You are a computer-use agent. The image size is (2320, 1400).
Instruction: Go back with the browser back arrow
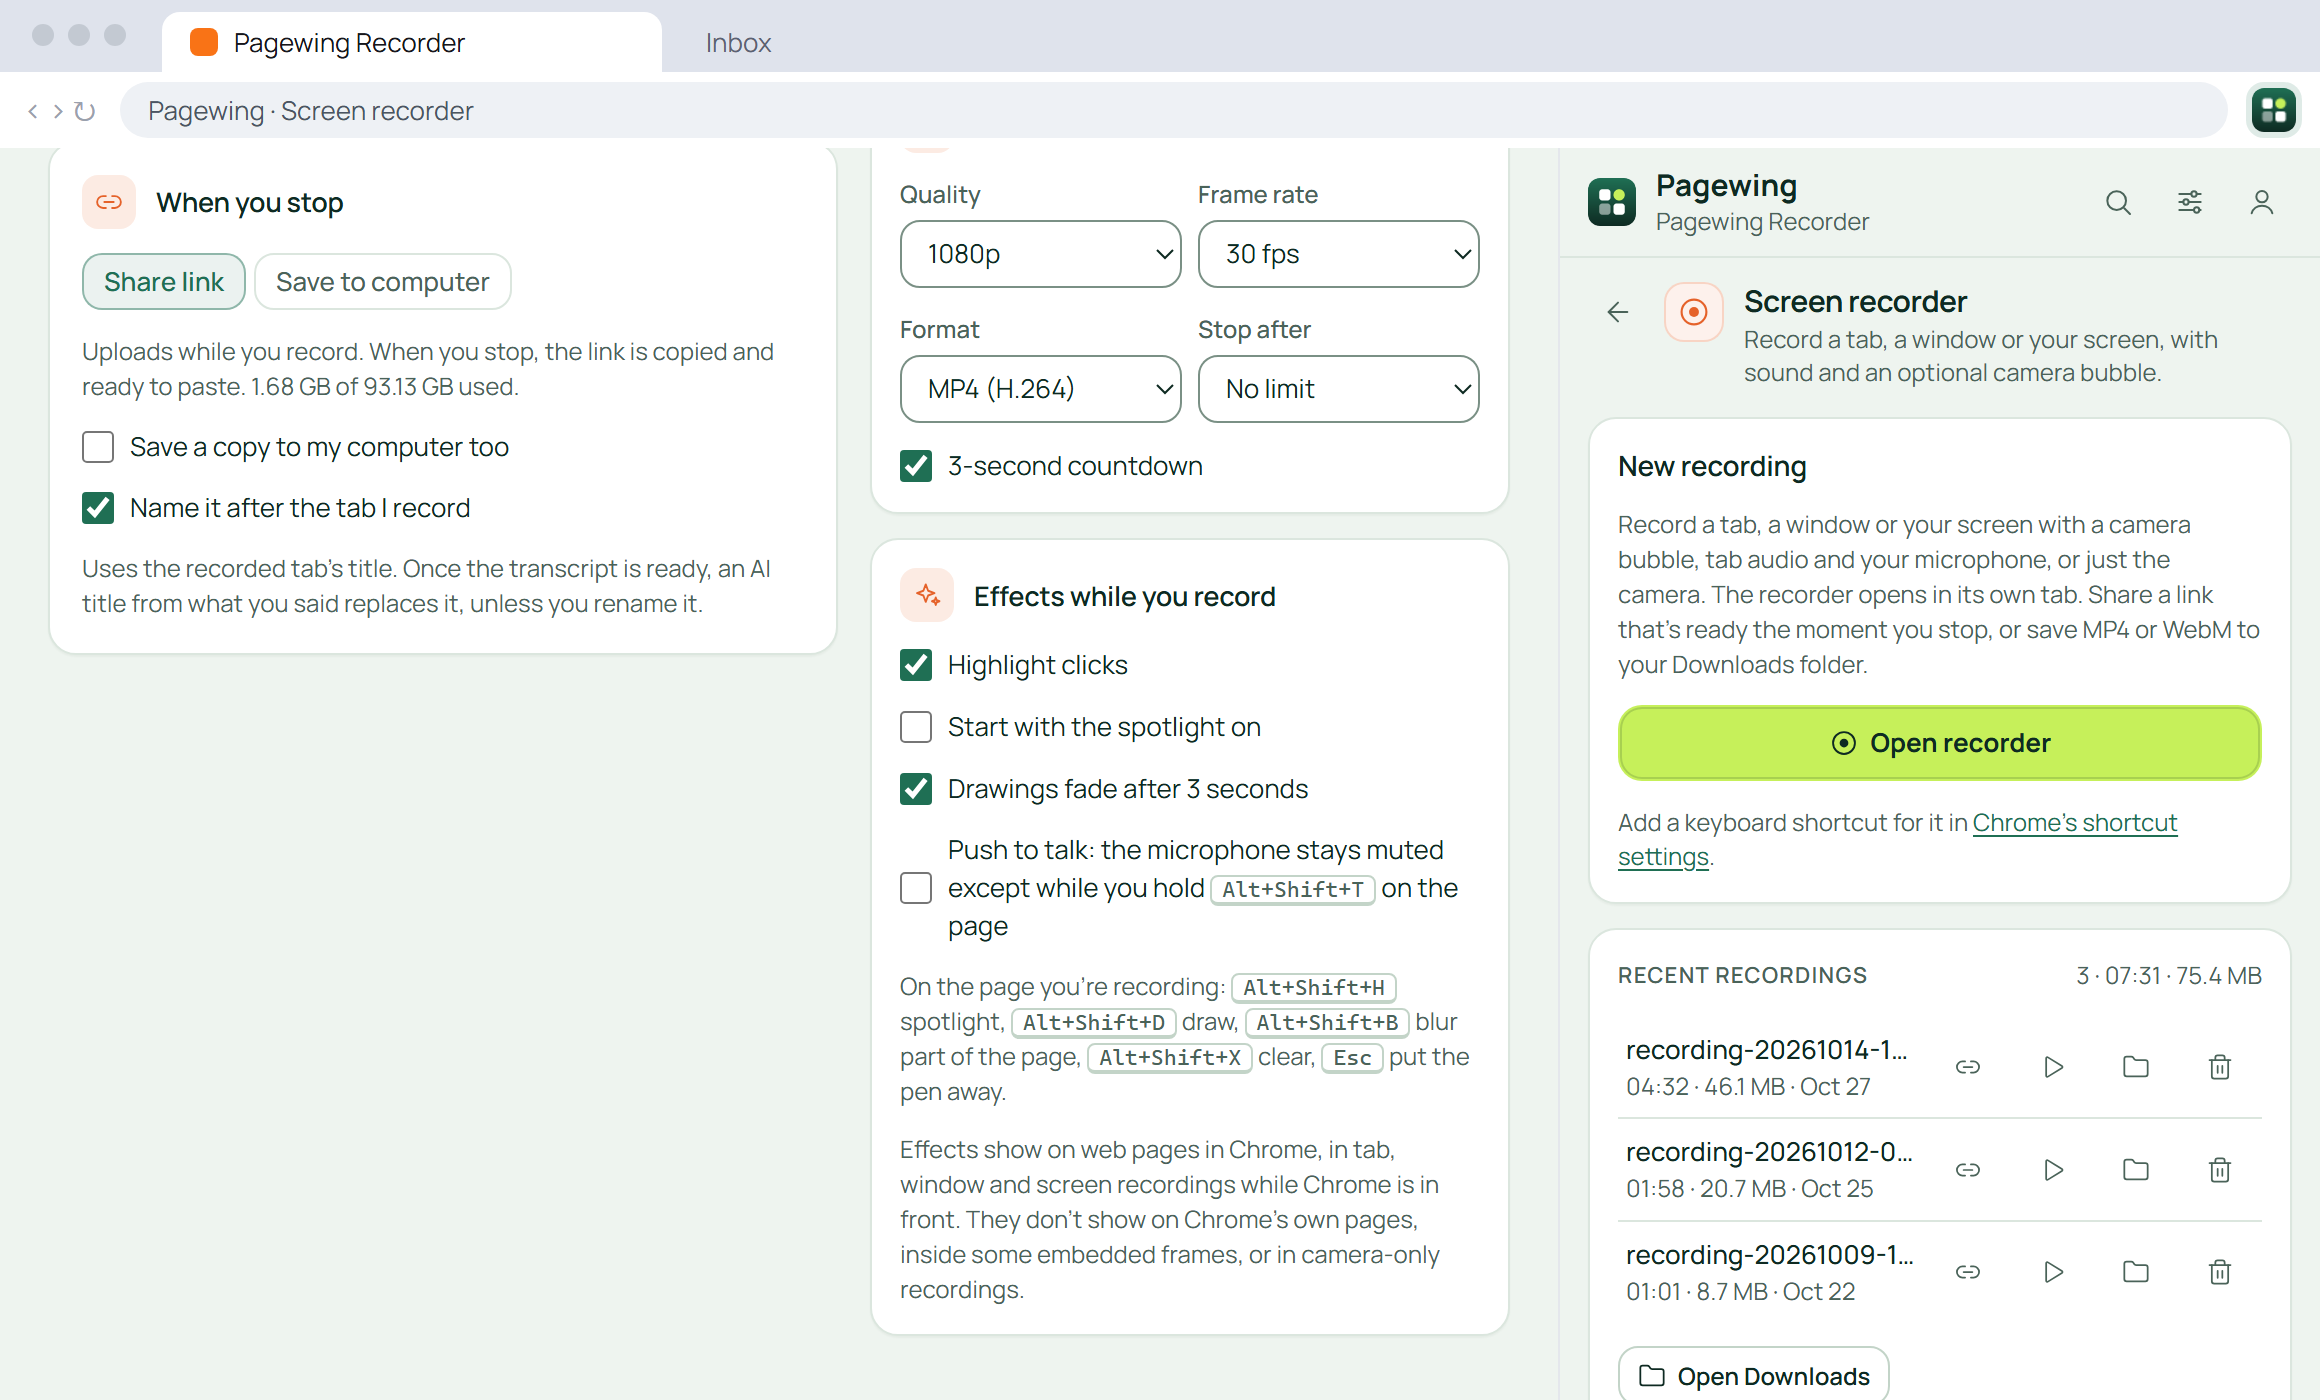pyautogui.click(x=33, y=111)
